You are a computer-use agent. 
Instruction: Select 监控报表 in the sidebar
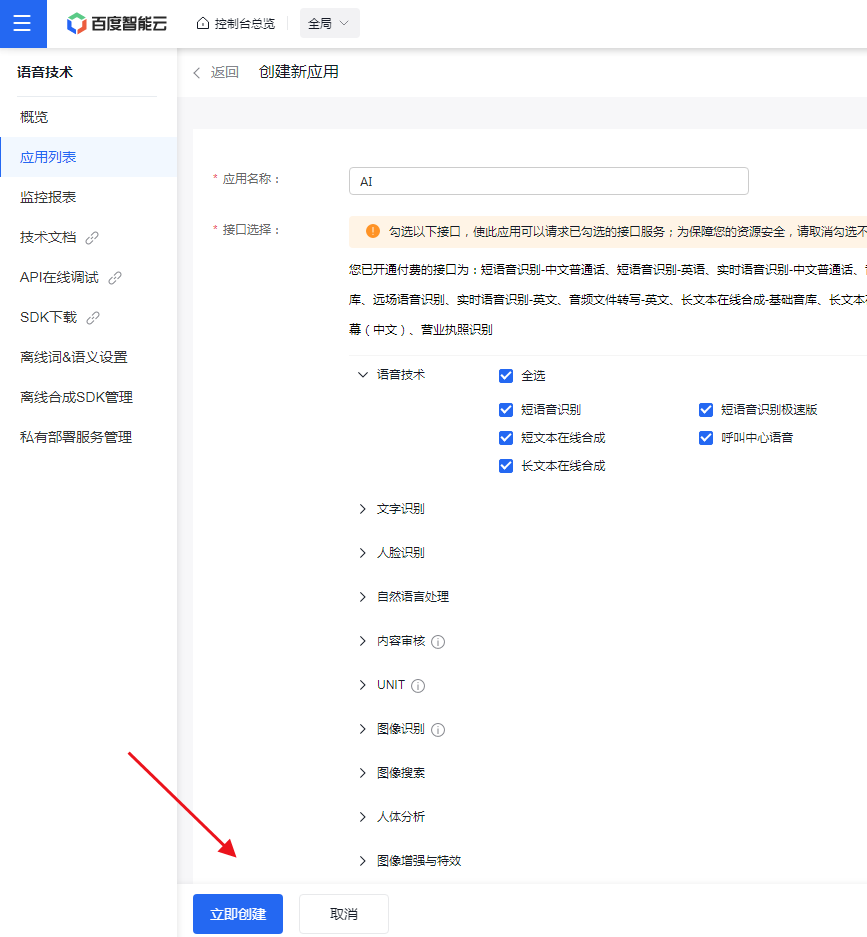48,197
